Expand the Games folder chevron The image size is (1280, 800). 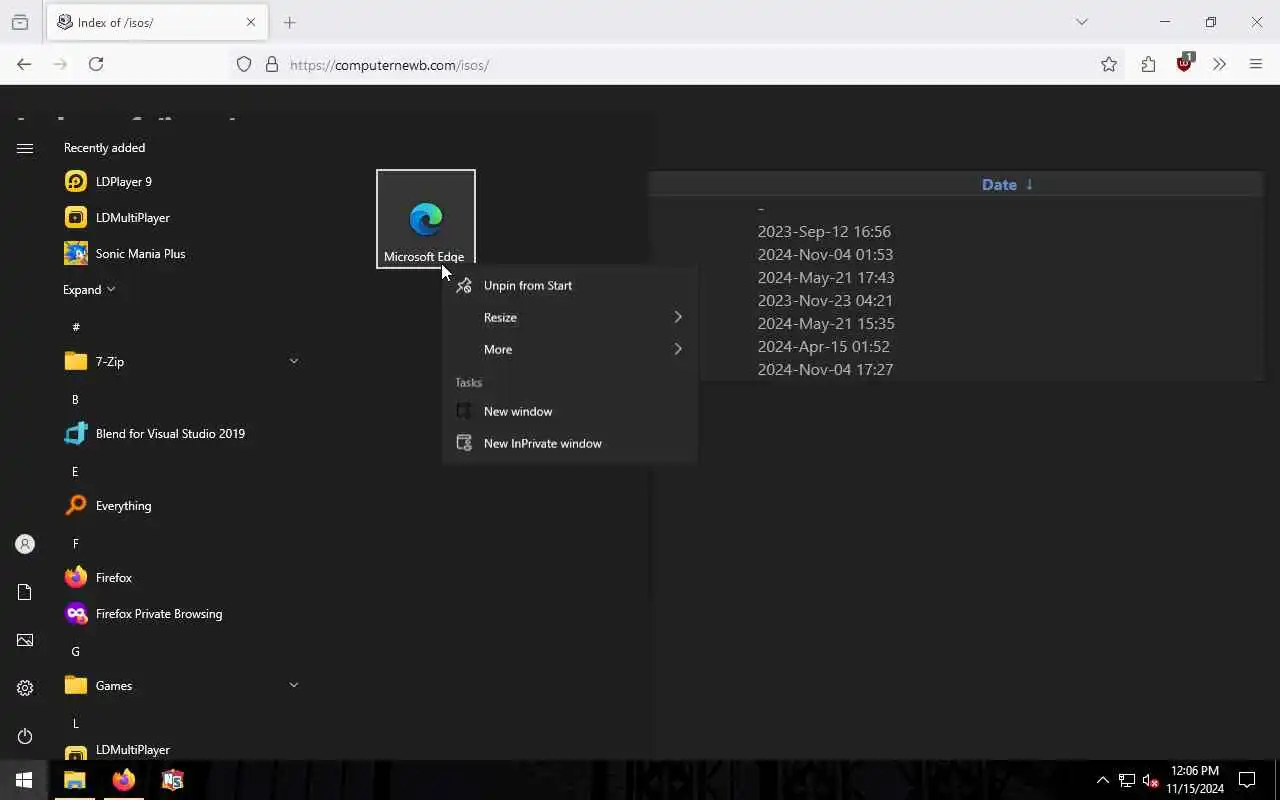293,685
